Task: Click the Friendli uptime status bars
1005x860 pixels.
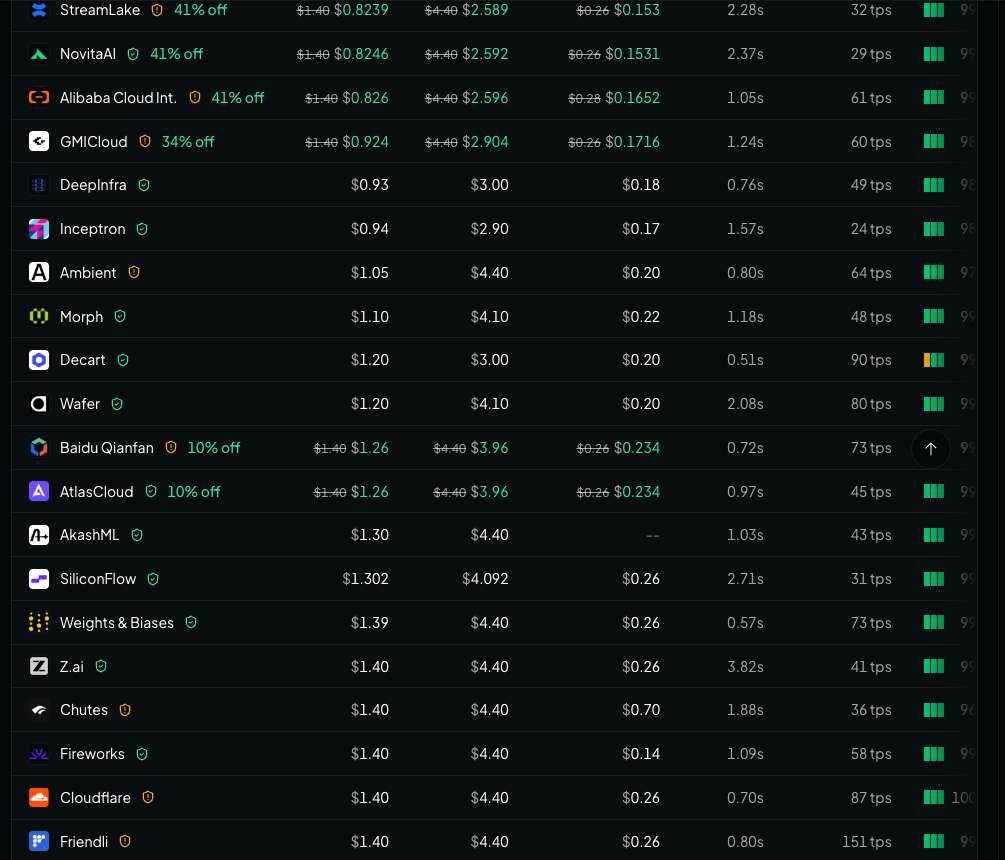Action: coord(934,841)
